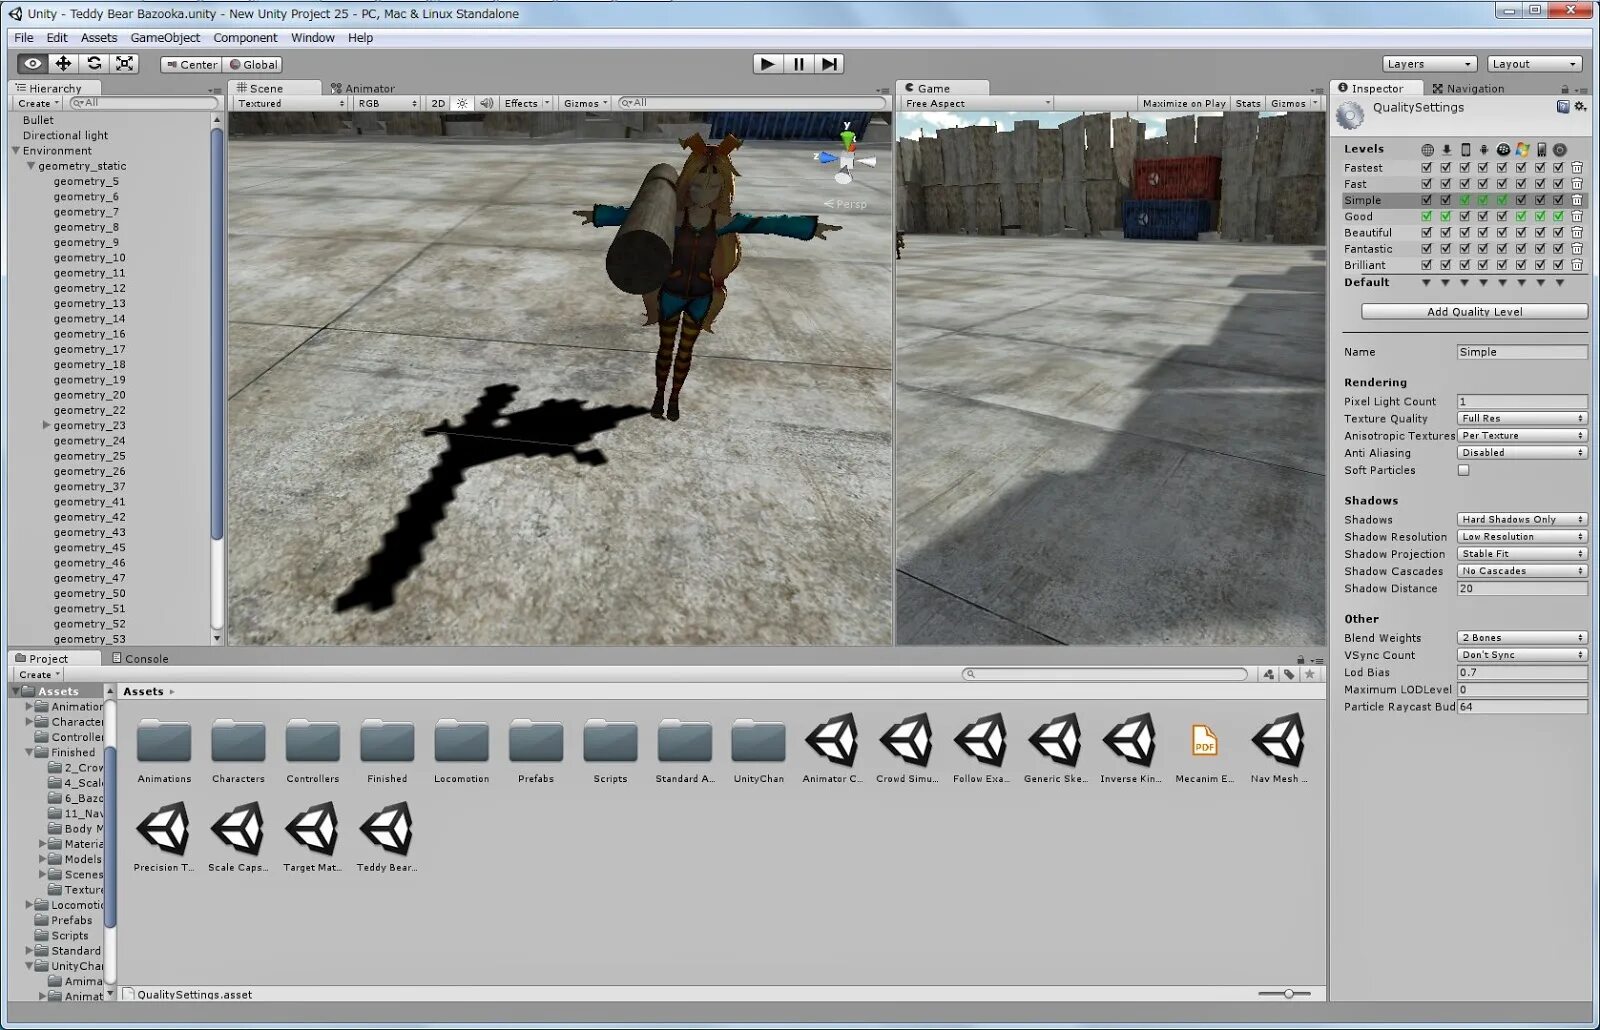Toggle scene audio speaker icon

pos(486,103)
